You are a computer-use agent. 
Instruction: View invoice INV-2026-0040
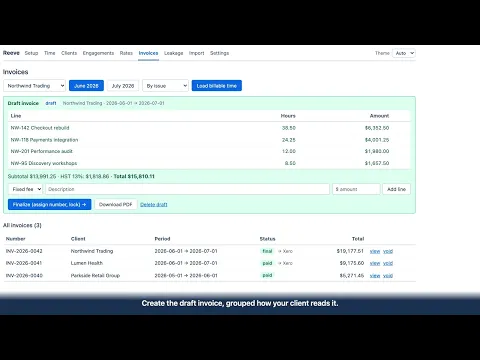coord(375,275)
